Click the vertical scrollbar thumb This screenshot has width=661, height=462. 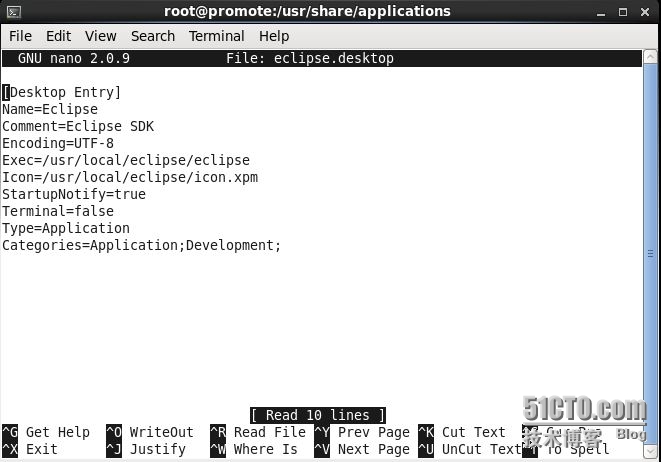(650, 254)
